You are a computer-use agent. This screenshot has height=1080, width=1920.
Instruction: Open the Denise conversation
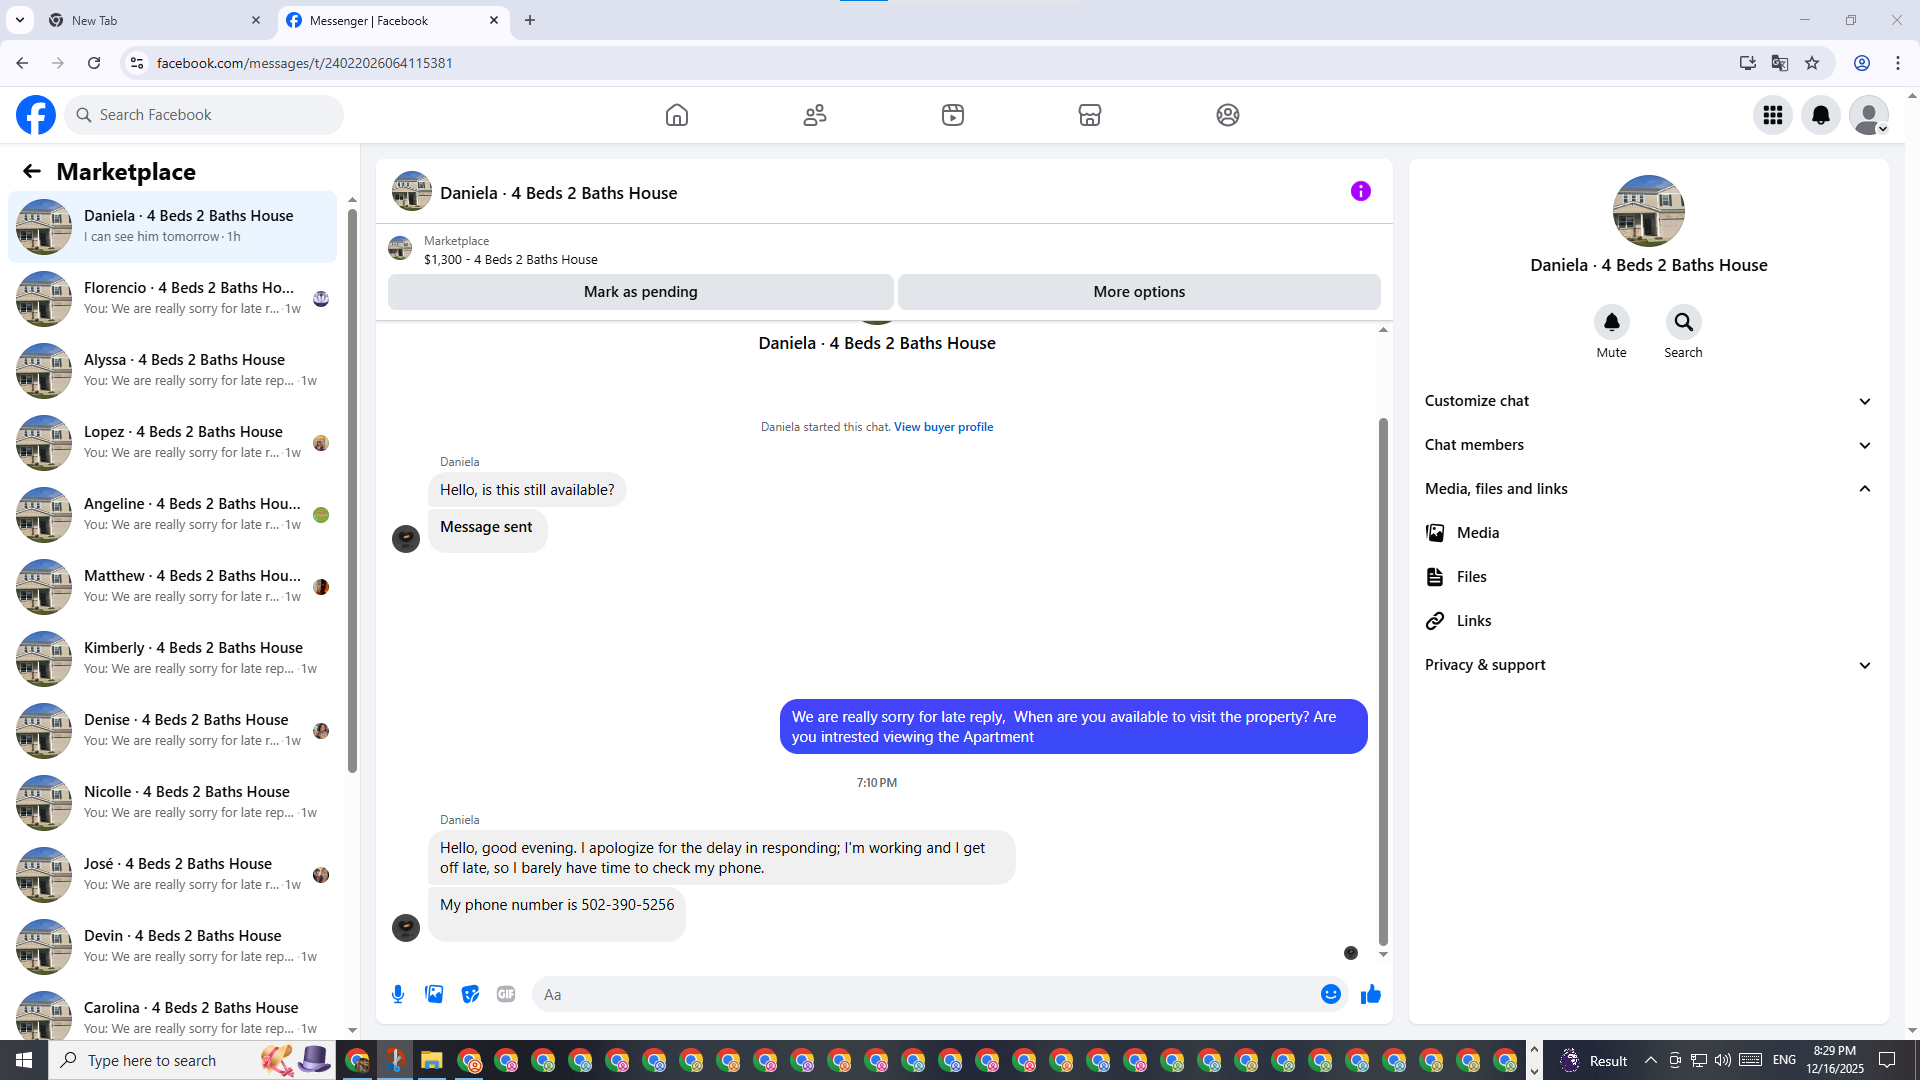tap(173, 730)
